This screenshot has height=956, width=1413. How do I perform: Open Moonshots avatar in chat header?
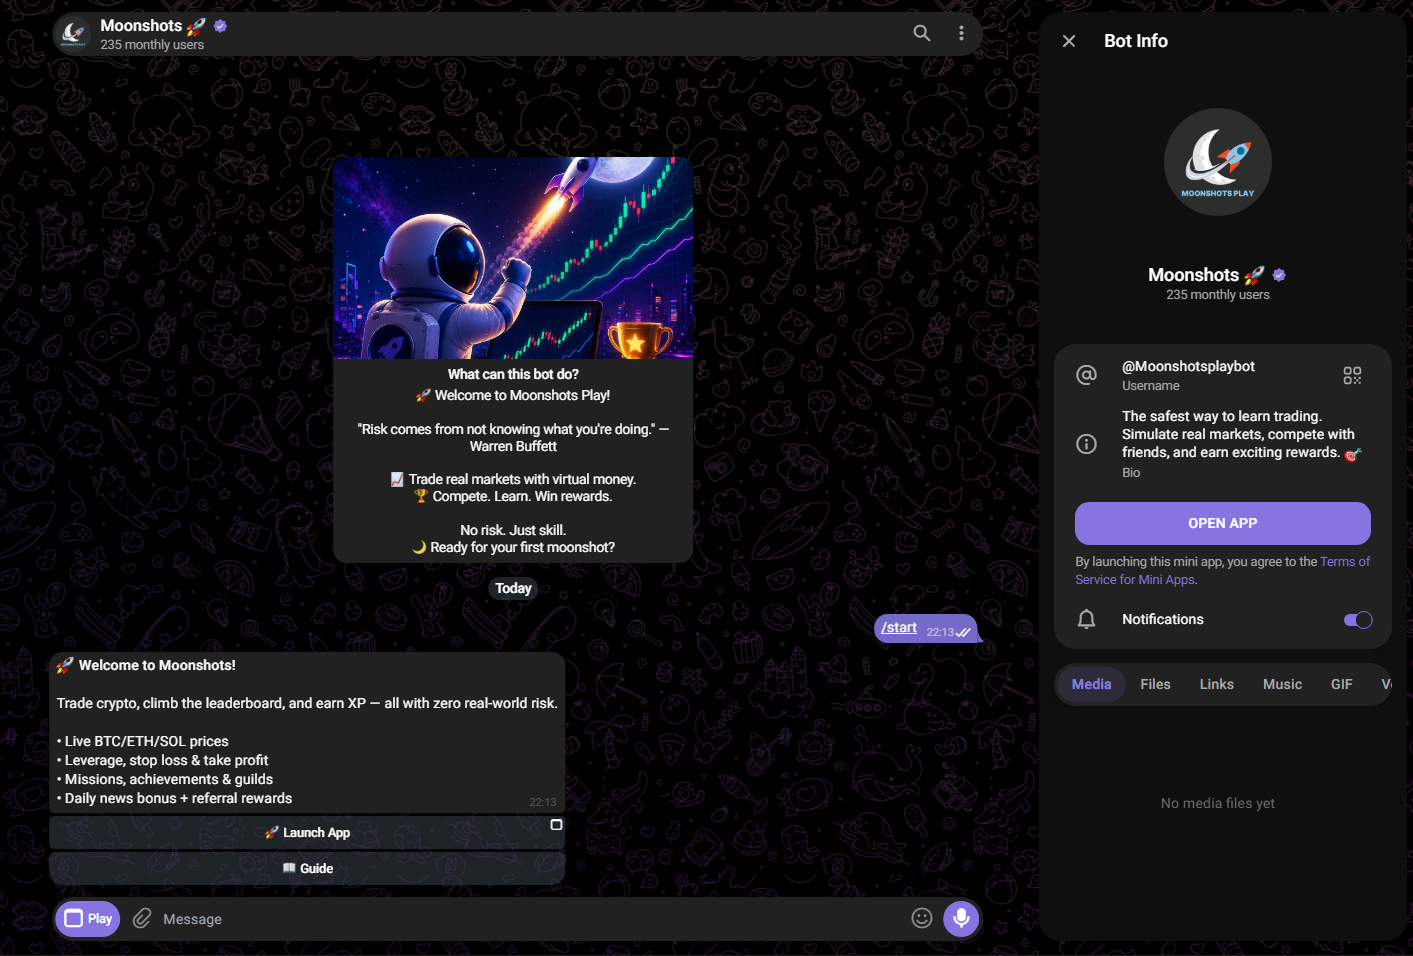click(x=73, y=34)
